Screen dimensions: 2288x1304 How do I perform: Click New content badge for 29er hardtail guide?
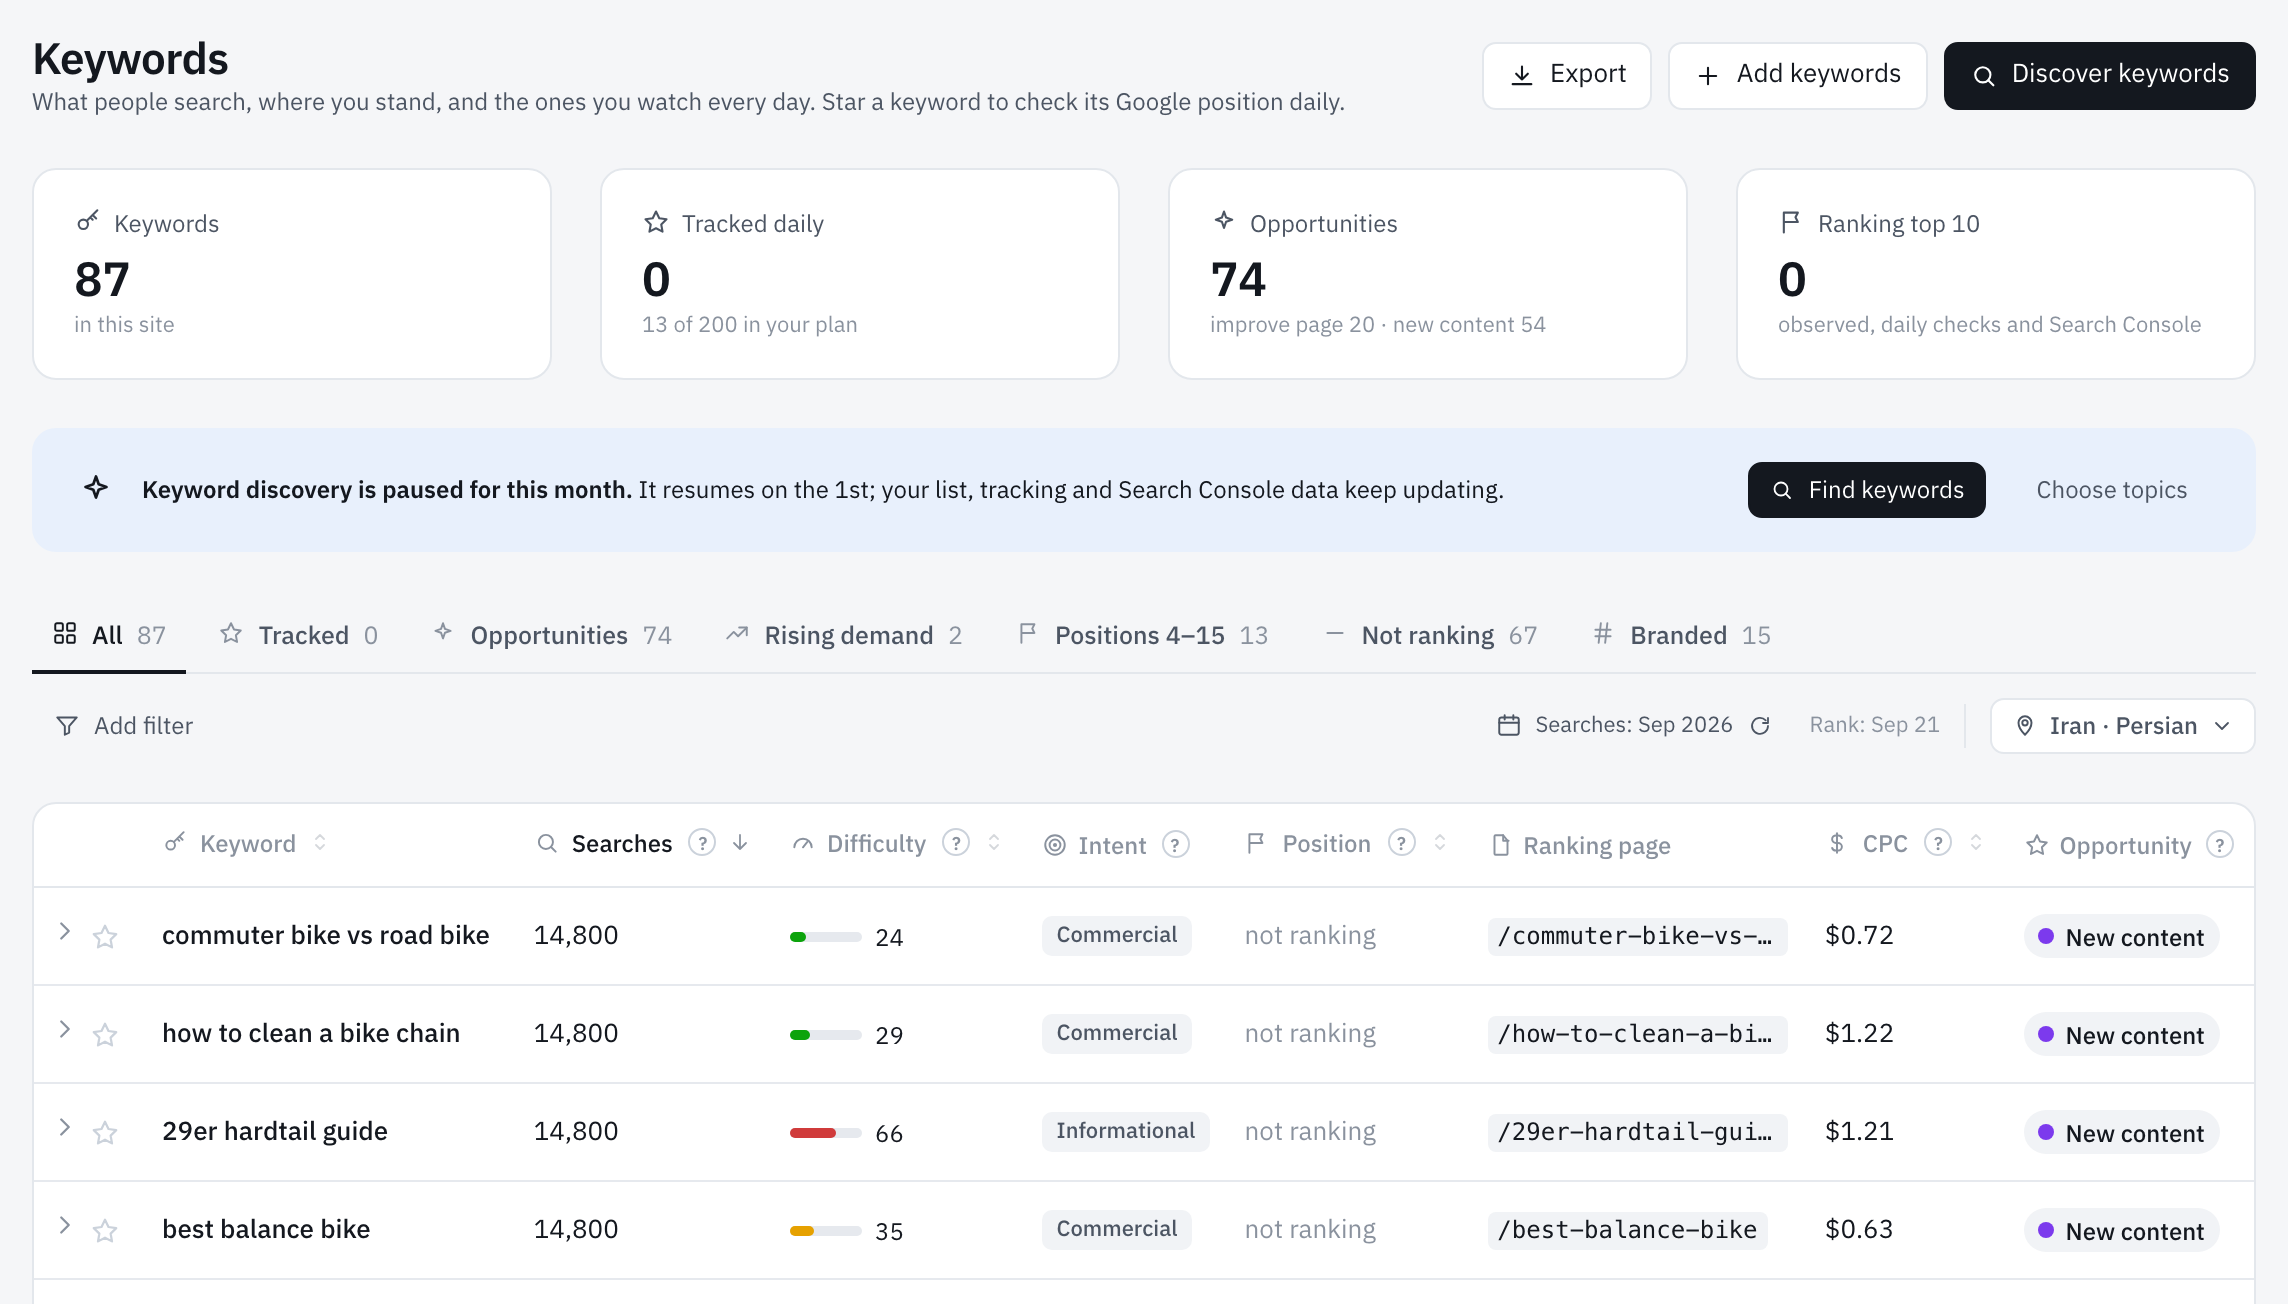[x=2122, y=1133]
